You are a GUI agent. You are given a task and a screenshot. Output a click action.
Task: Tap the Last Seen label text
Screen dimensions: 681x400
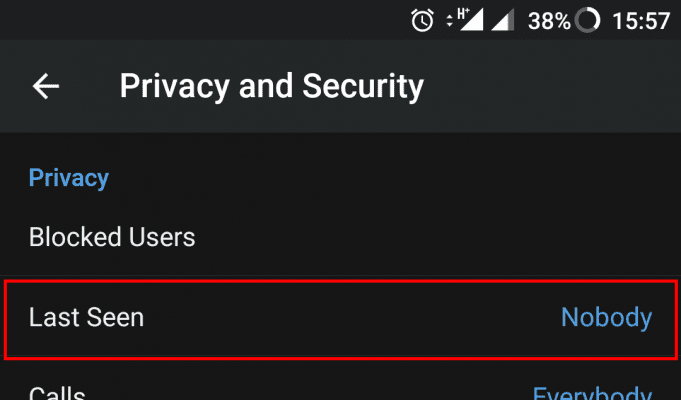click(x=86, y=317)
